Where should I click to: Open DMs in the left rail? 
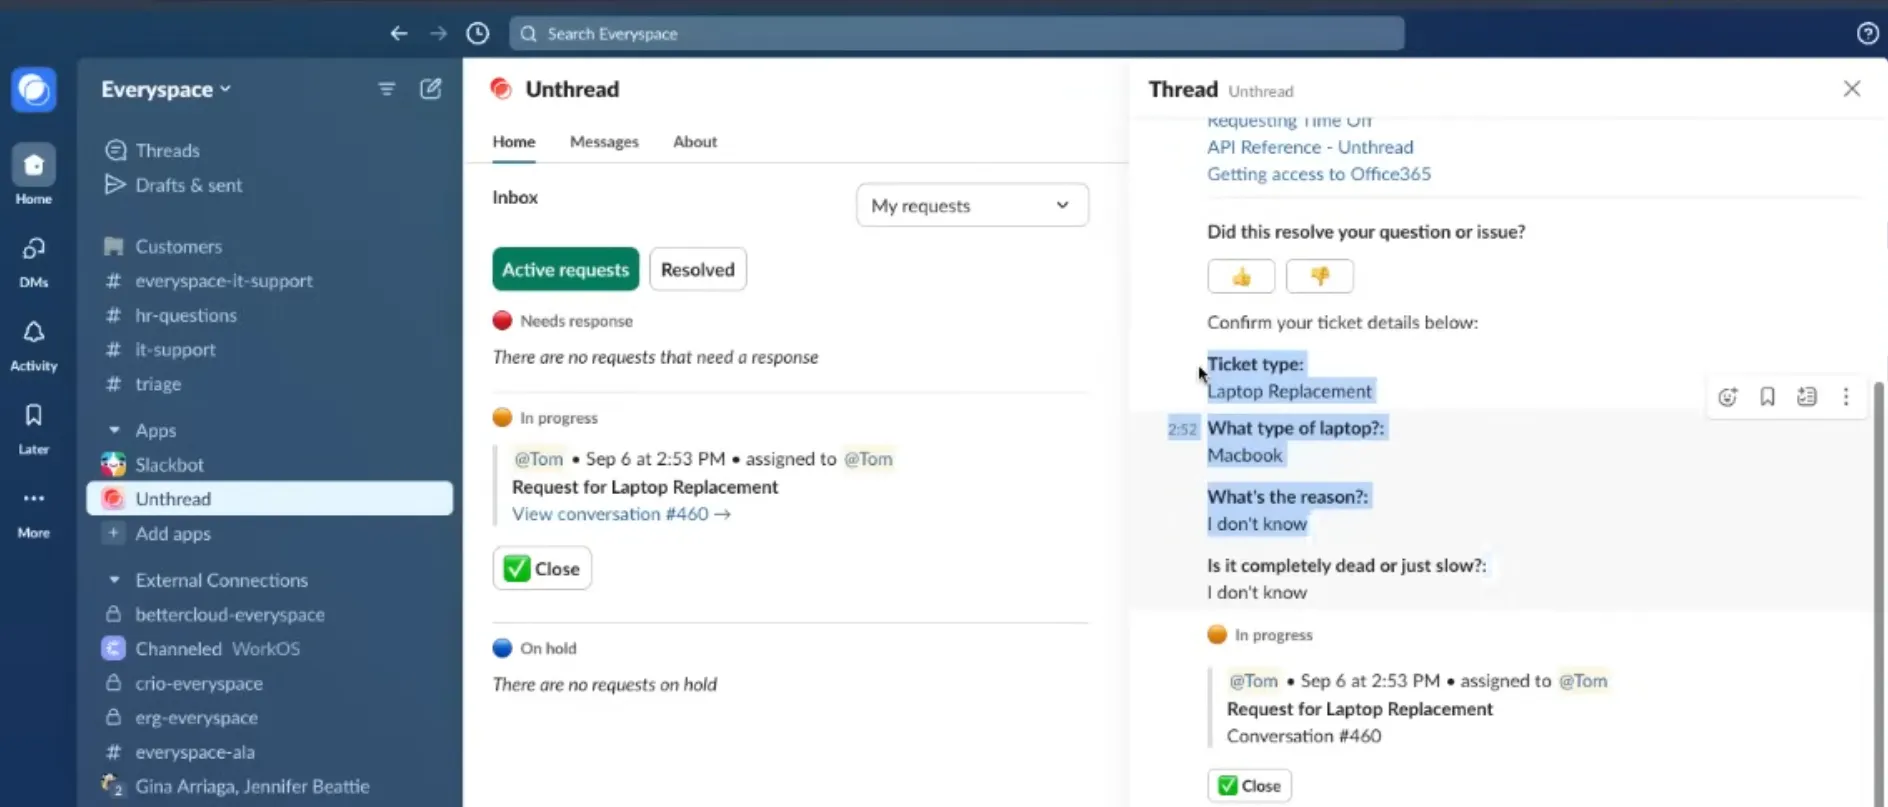click(x=34, y=262)
